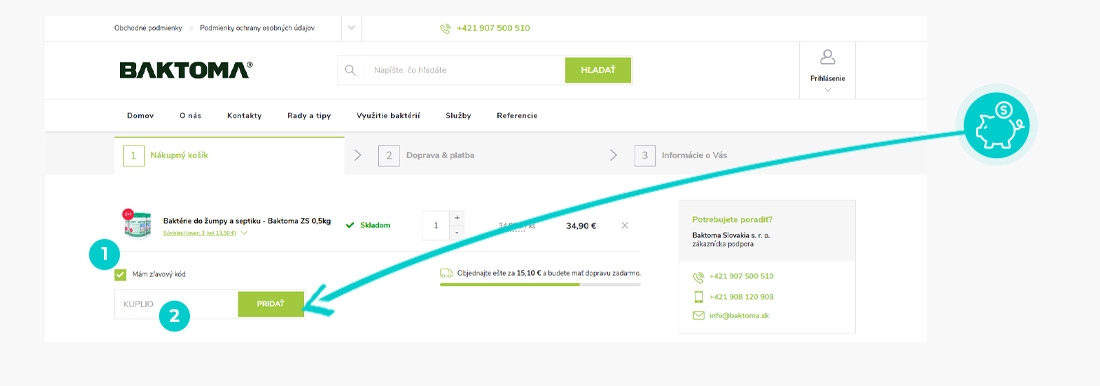Open the Obchodné podmienky link
This screenshot has width=1100, height=386.
tap(148, 28)
